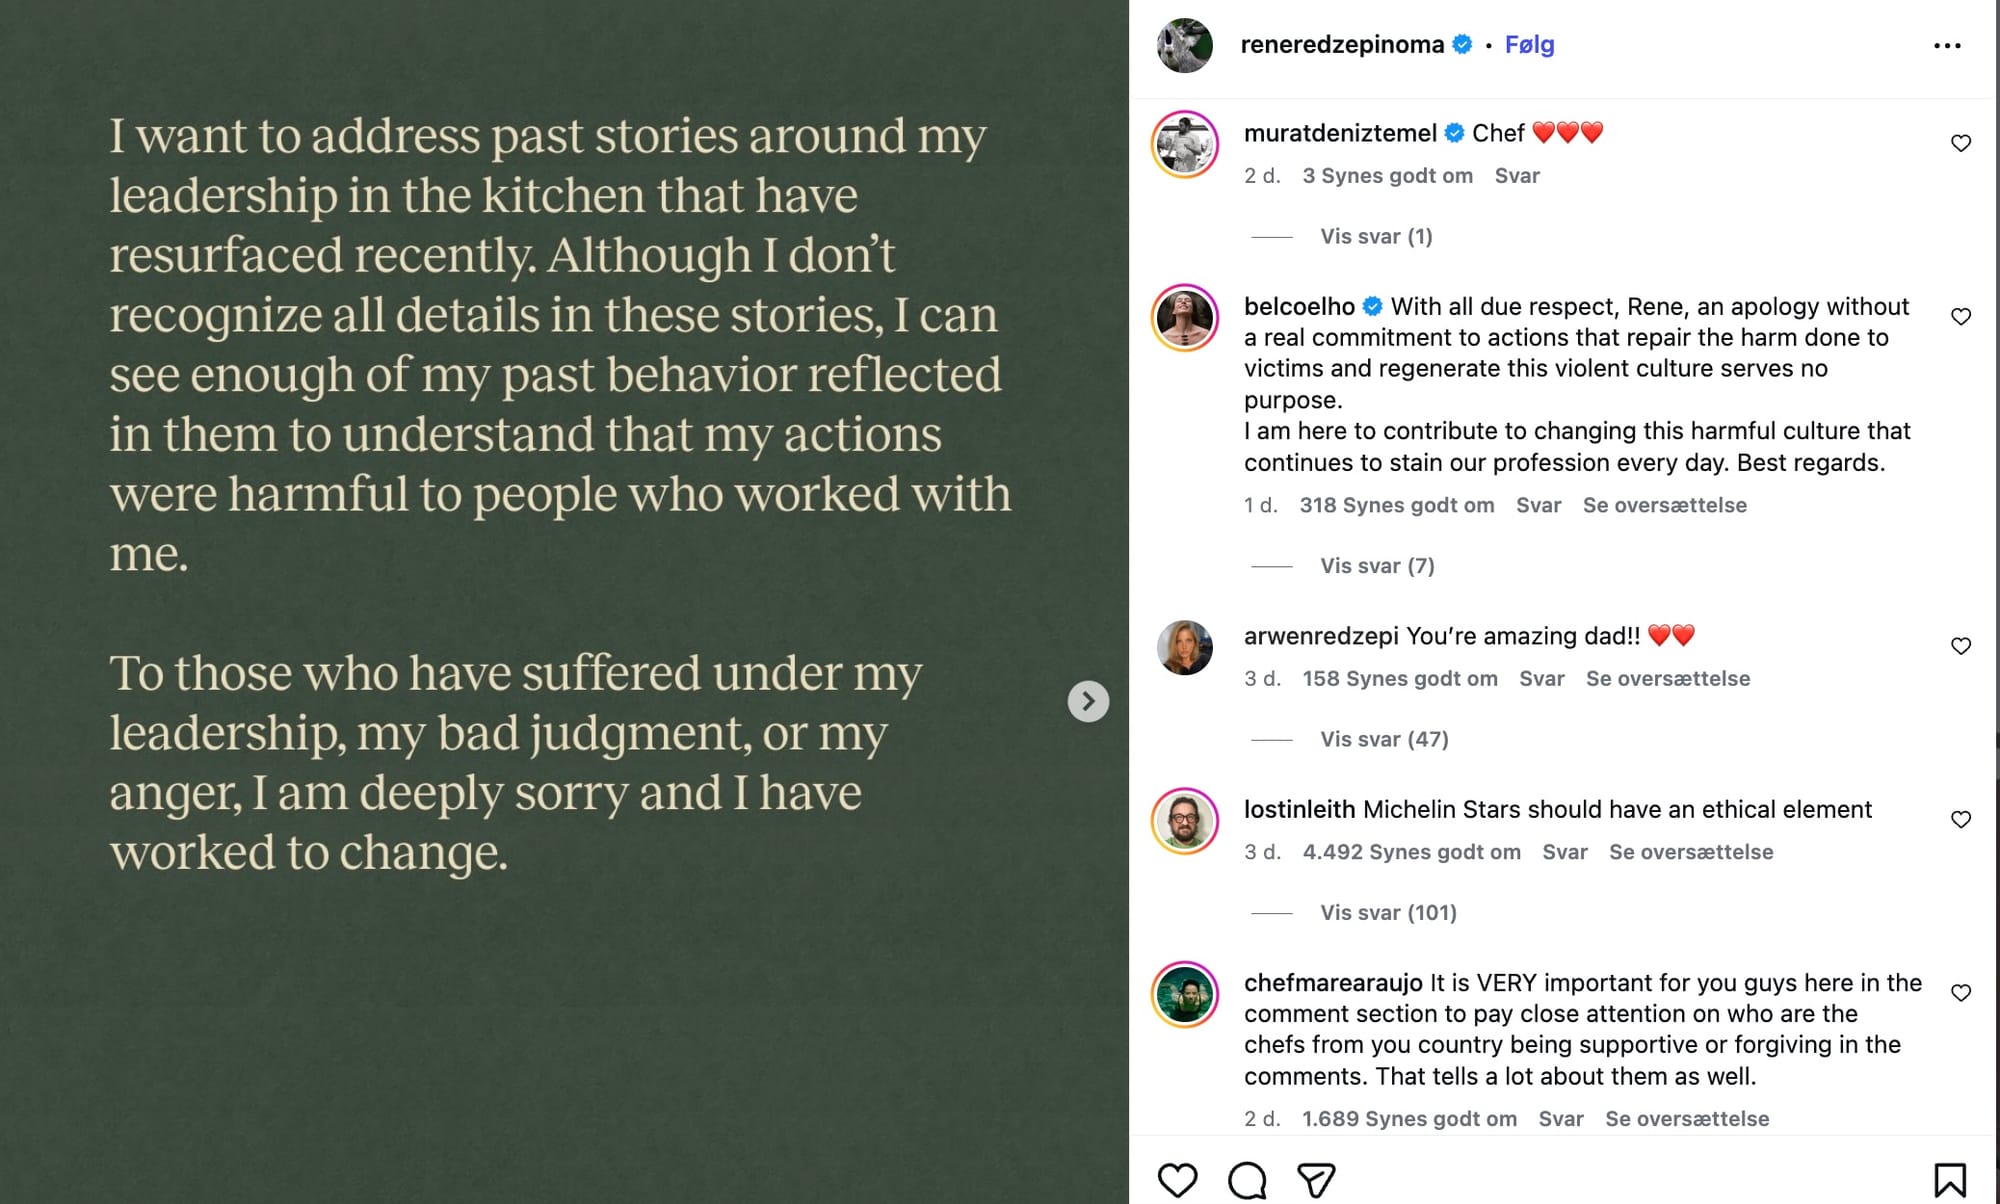Open renéredzepinoma profile picture

pyautogui.click(x=1185, y=45)
